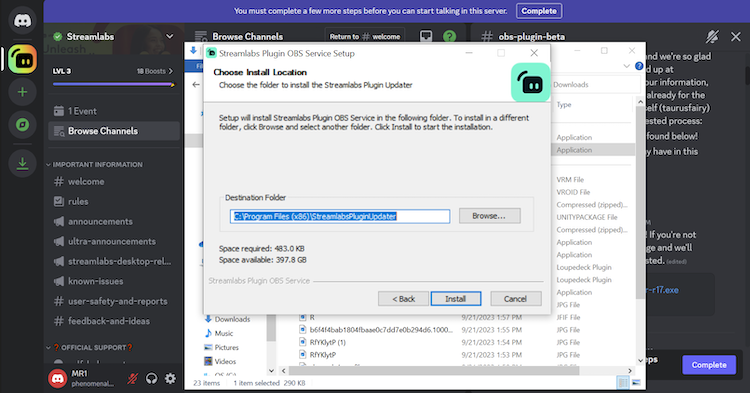
Task: Expand the Streamlabs server dropdown menu
Action: point(169,36)
